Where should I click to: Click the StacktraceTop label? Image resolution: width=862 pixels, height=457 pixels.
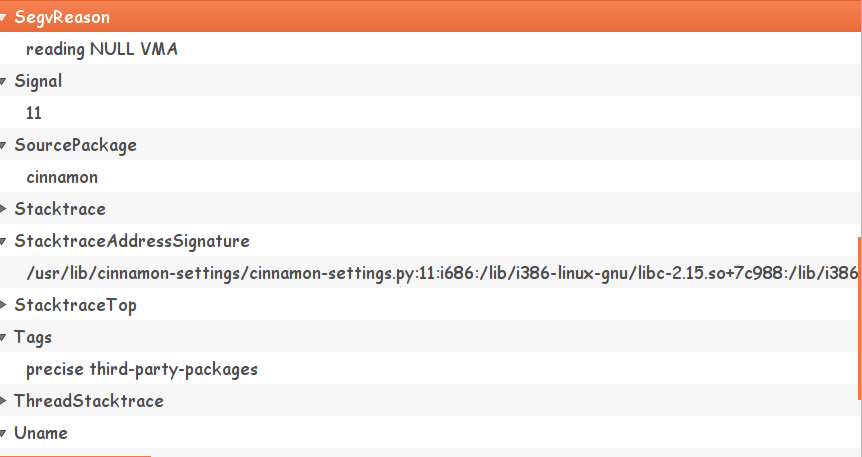pos(75,305)
